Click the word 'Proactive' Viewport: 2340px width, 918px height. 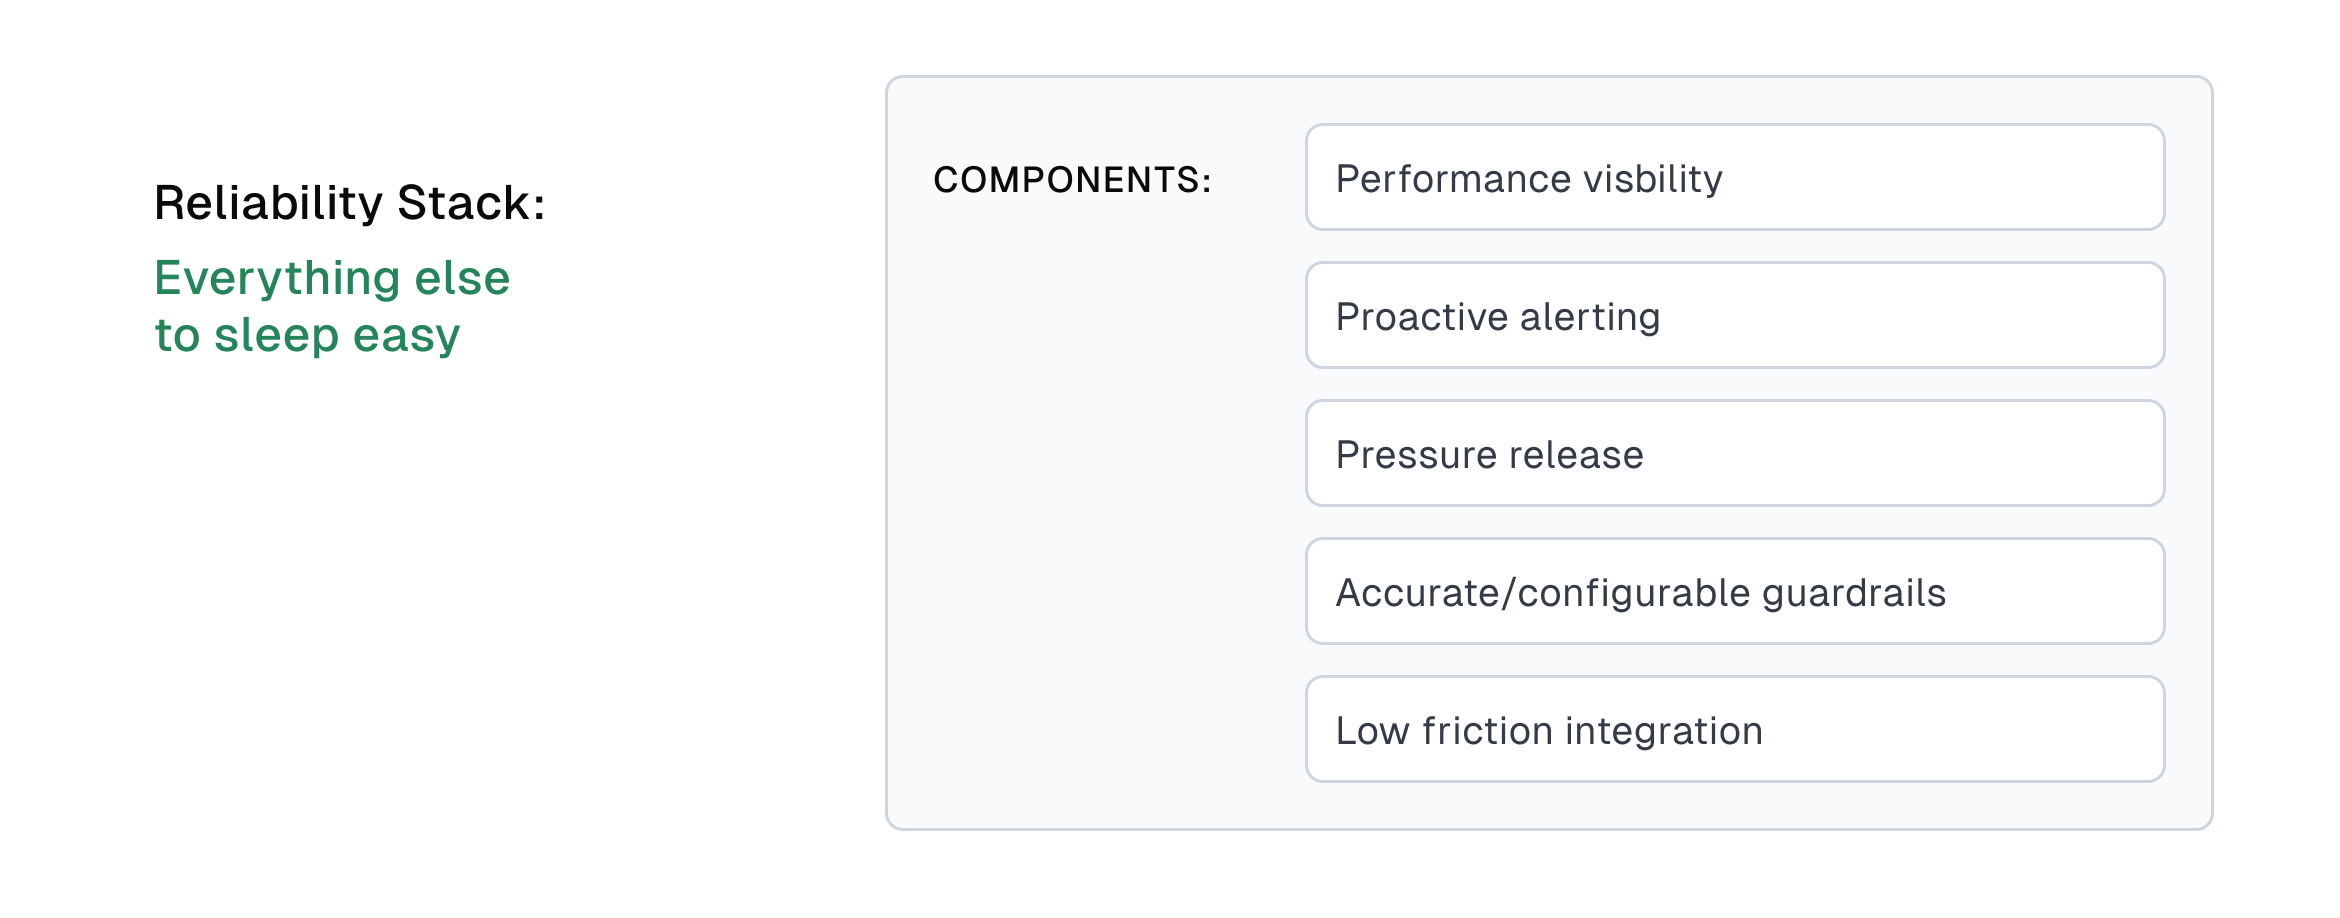point(1421,317)
